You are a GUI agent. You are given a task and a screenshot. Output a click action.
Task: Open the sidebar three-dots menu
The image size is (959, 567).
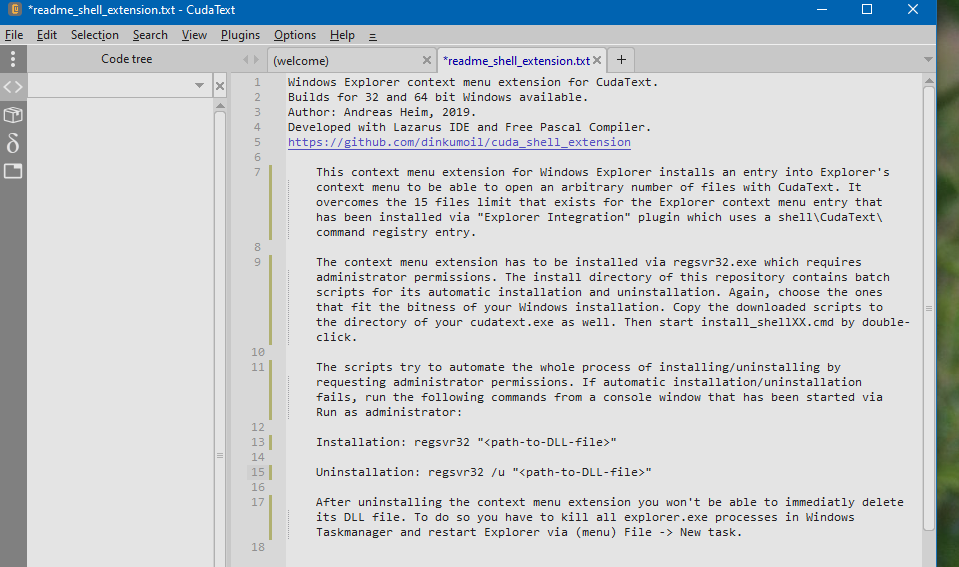point(12,60)
